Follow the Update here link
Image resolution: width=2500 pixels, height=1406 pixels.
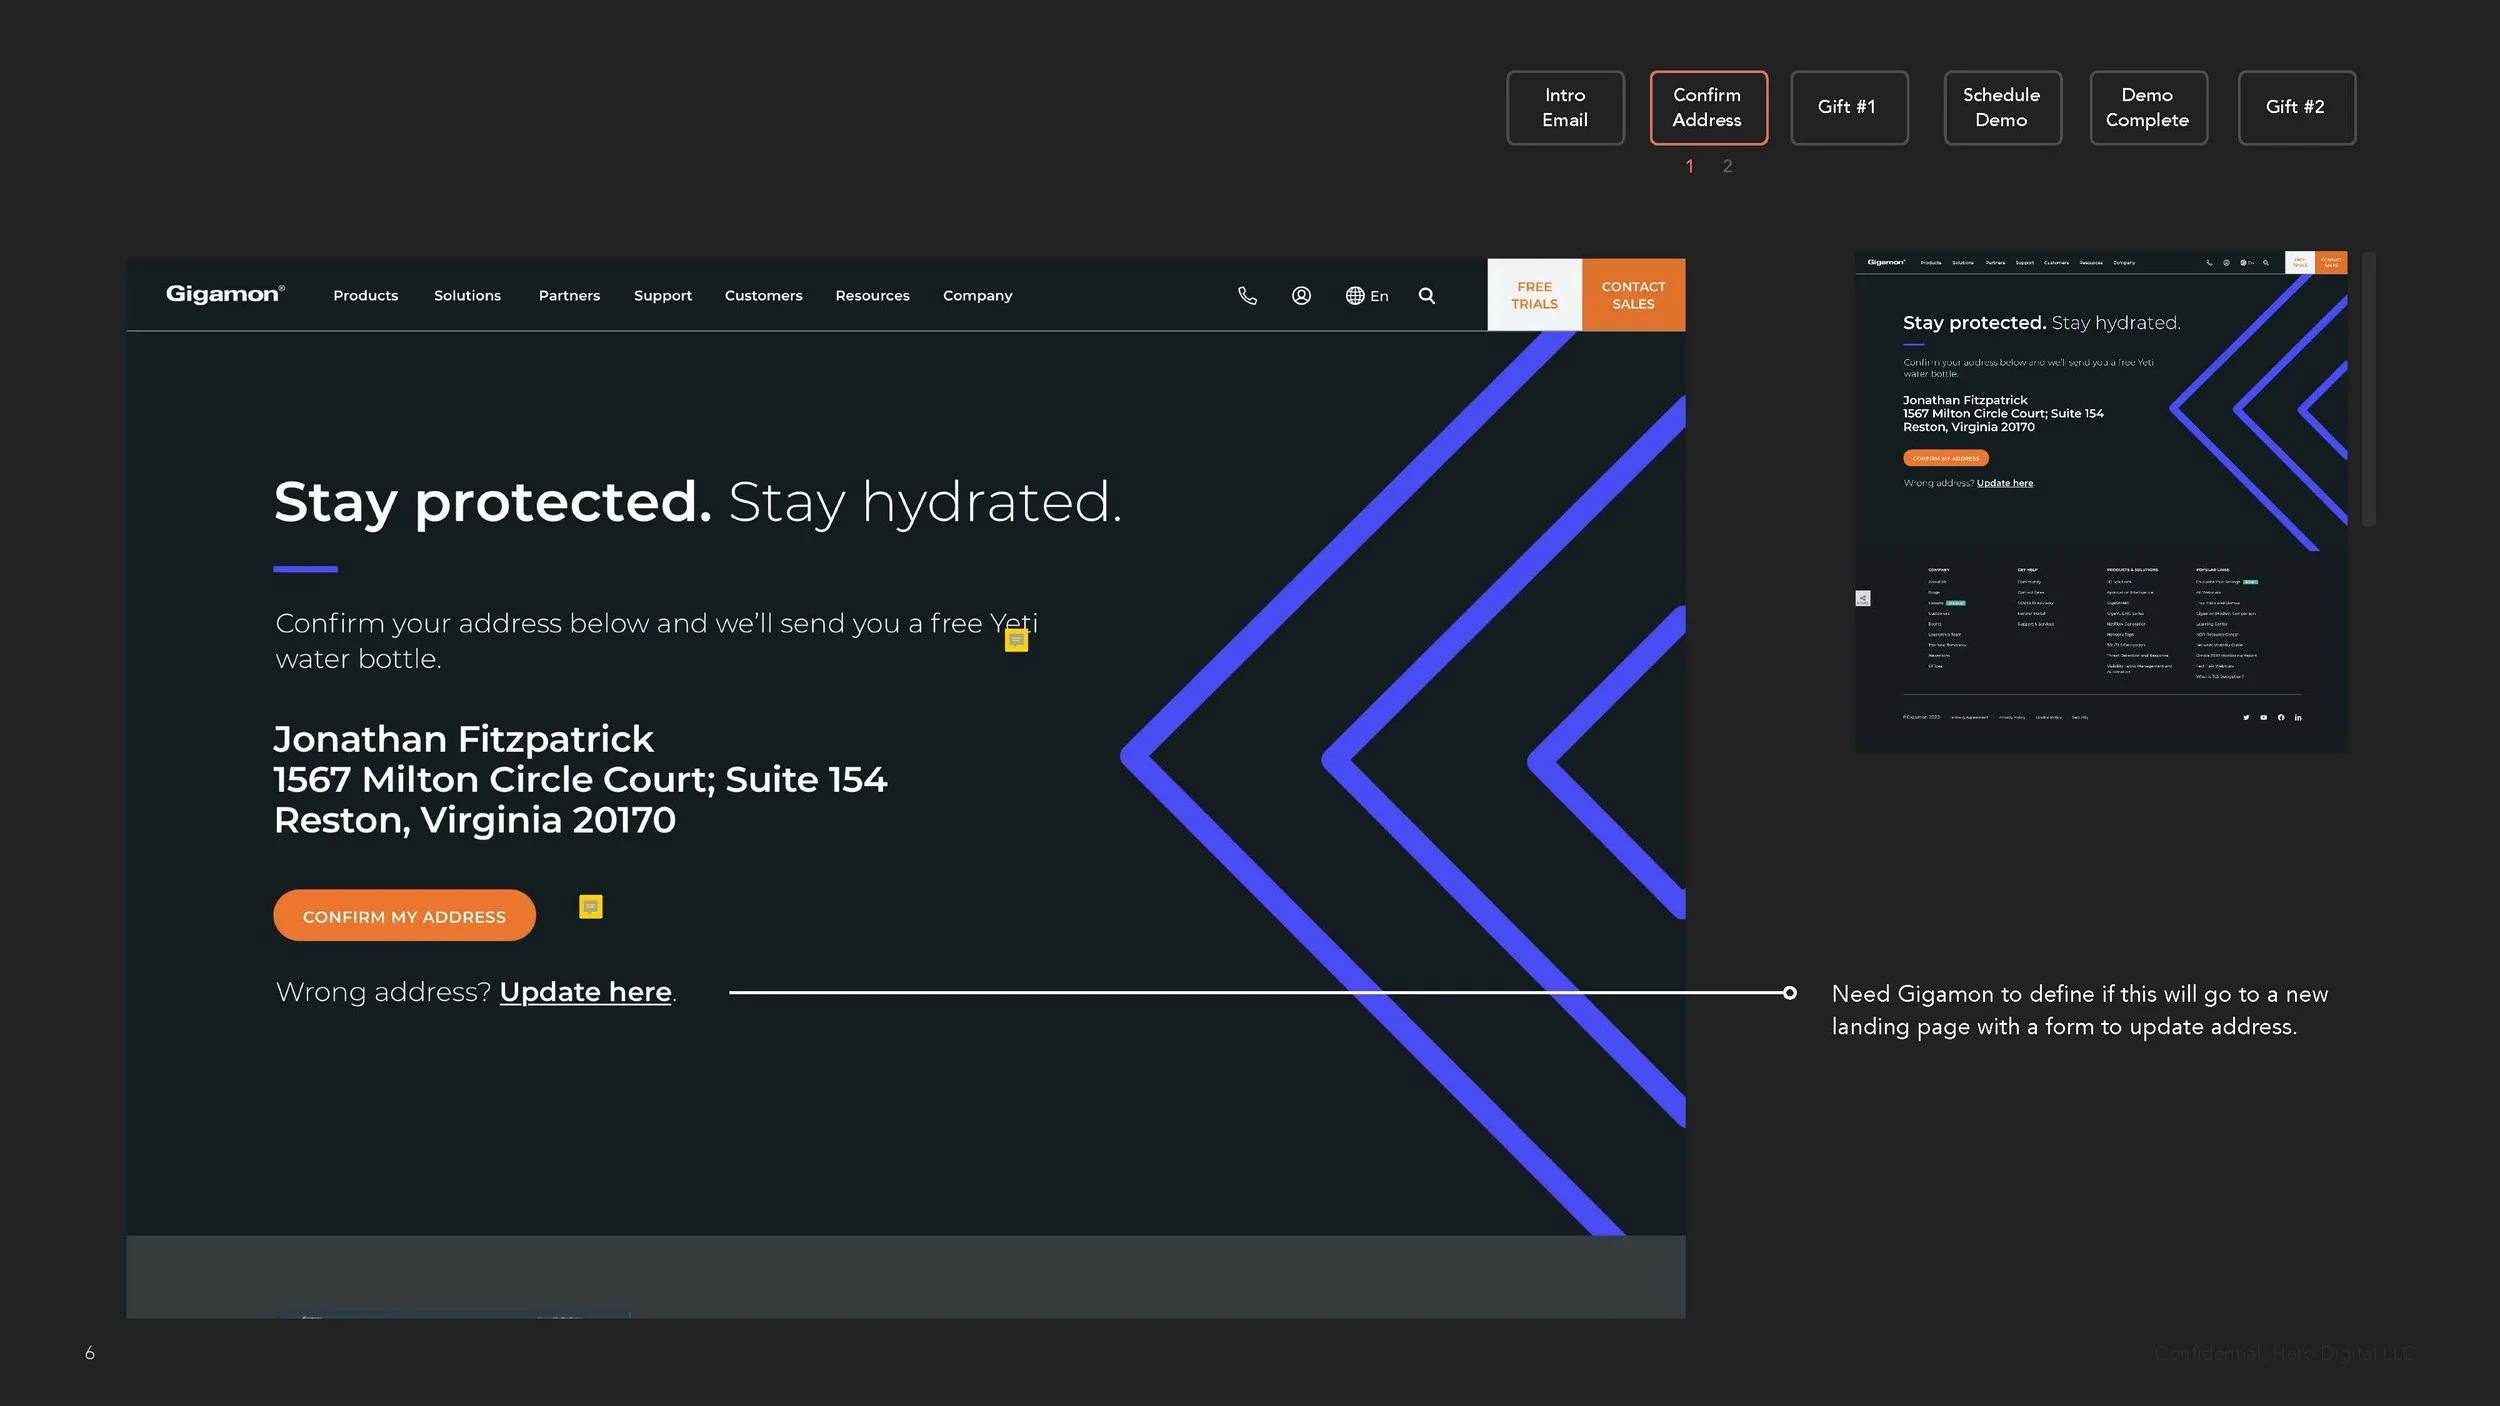tap(586, 992)
